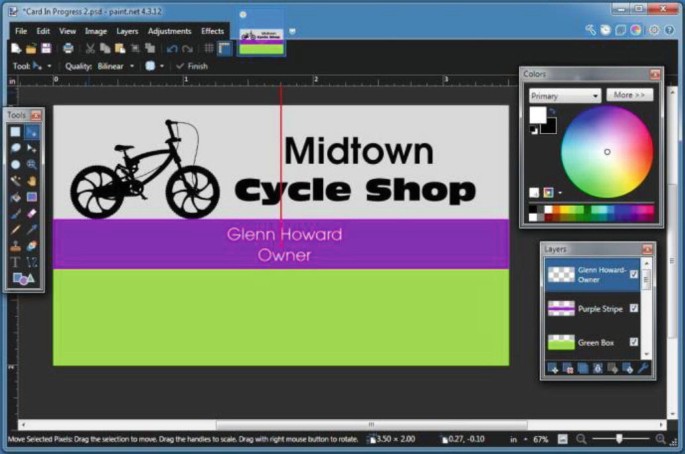Click the Print icon in toolbar
Viewport: 685px width, 454px height.
68,48
